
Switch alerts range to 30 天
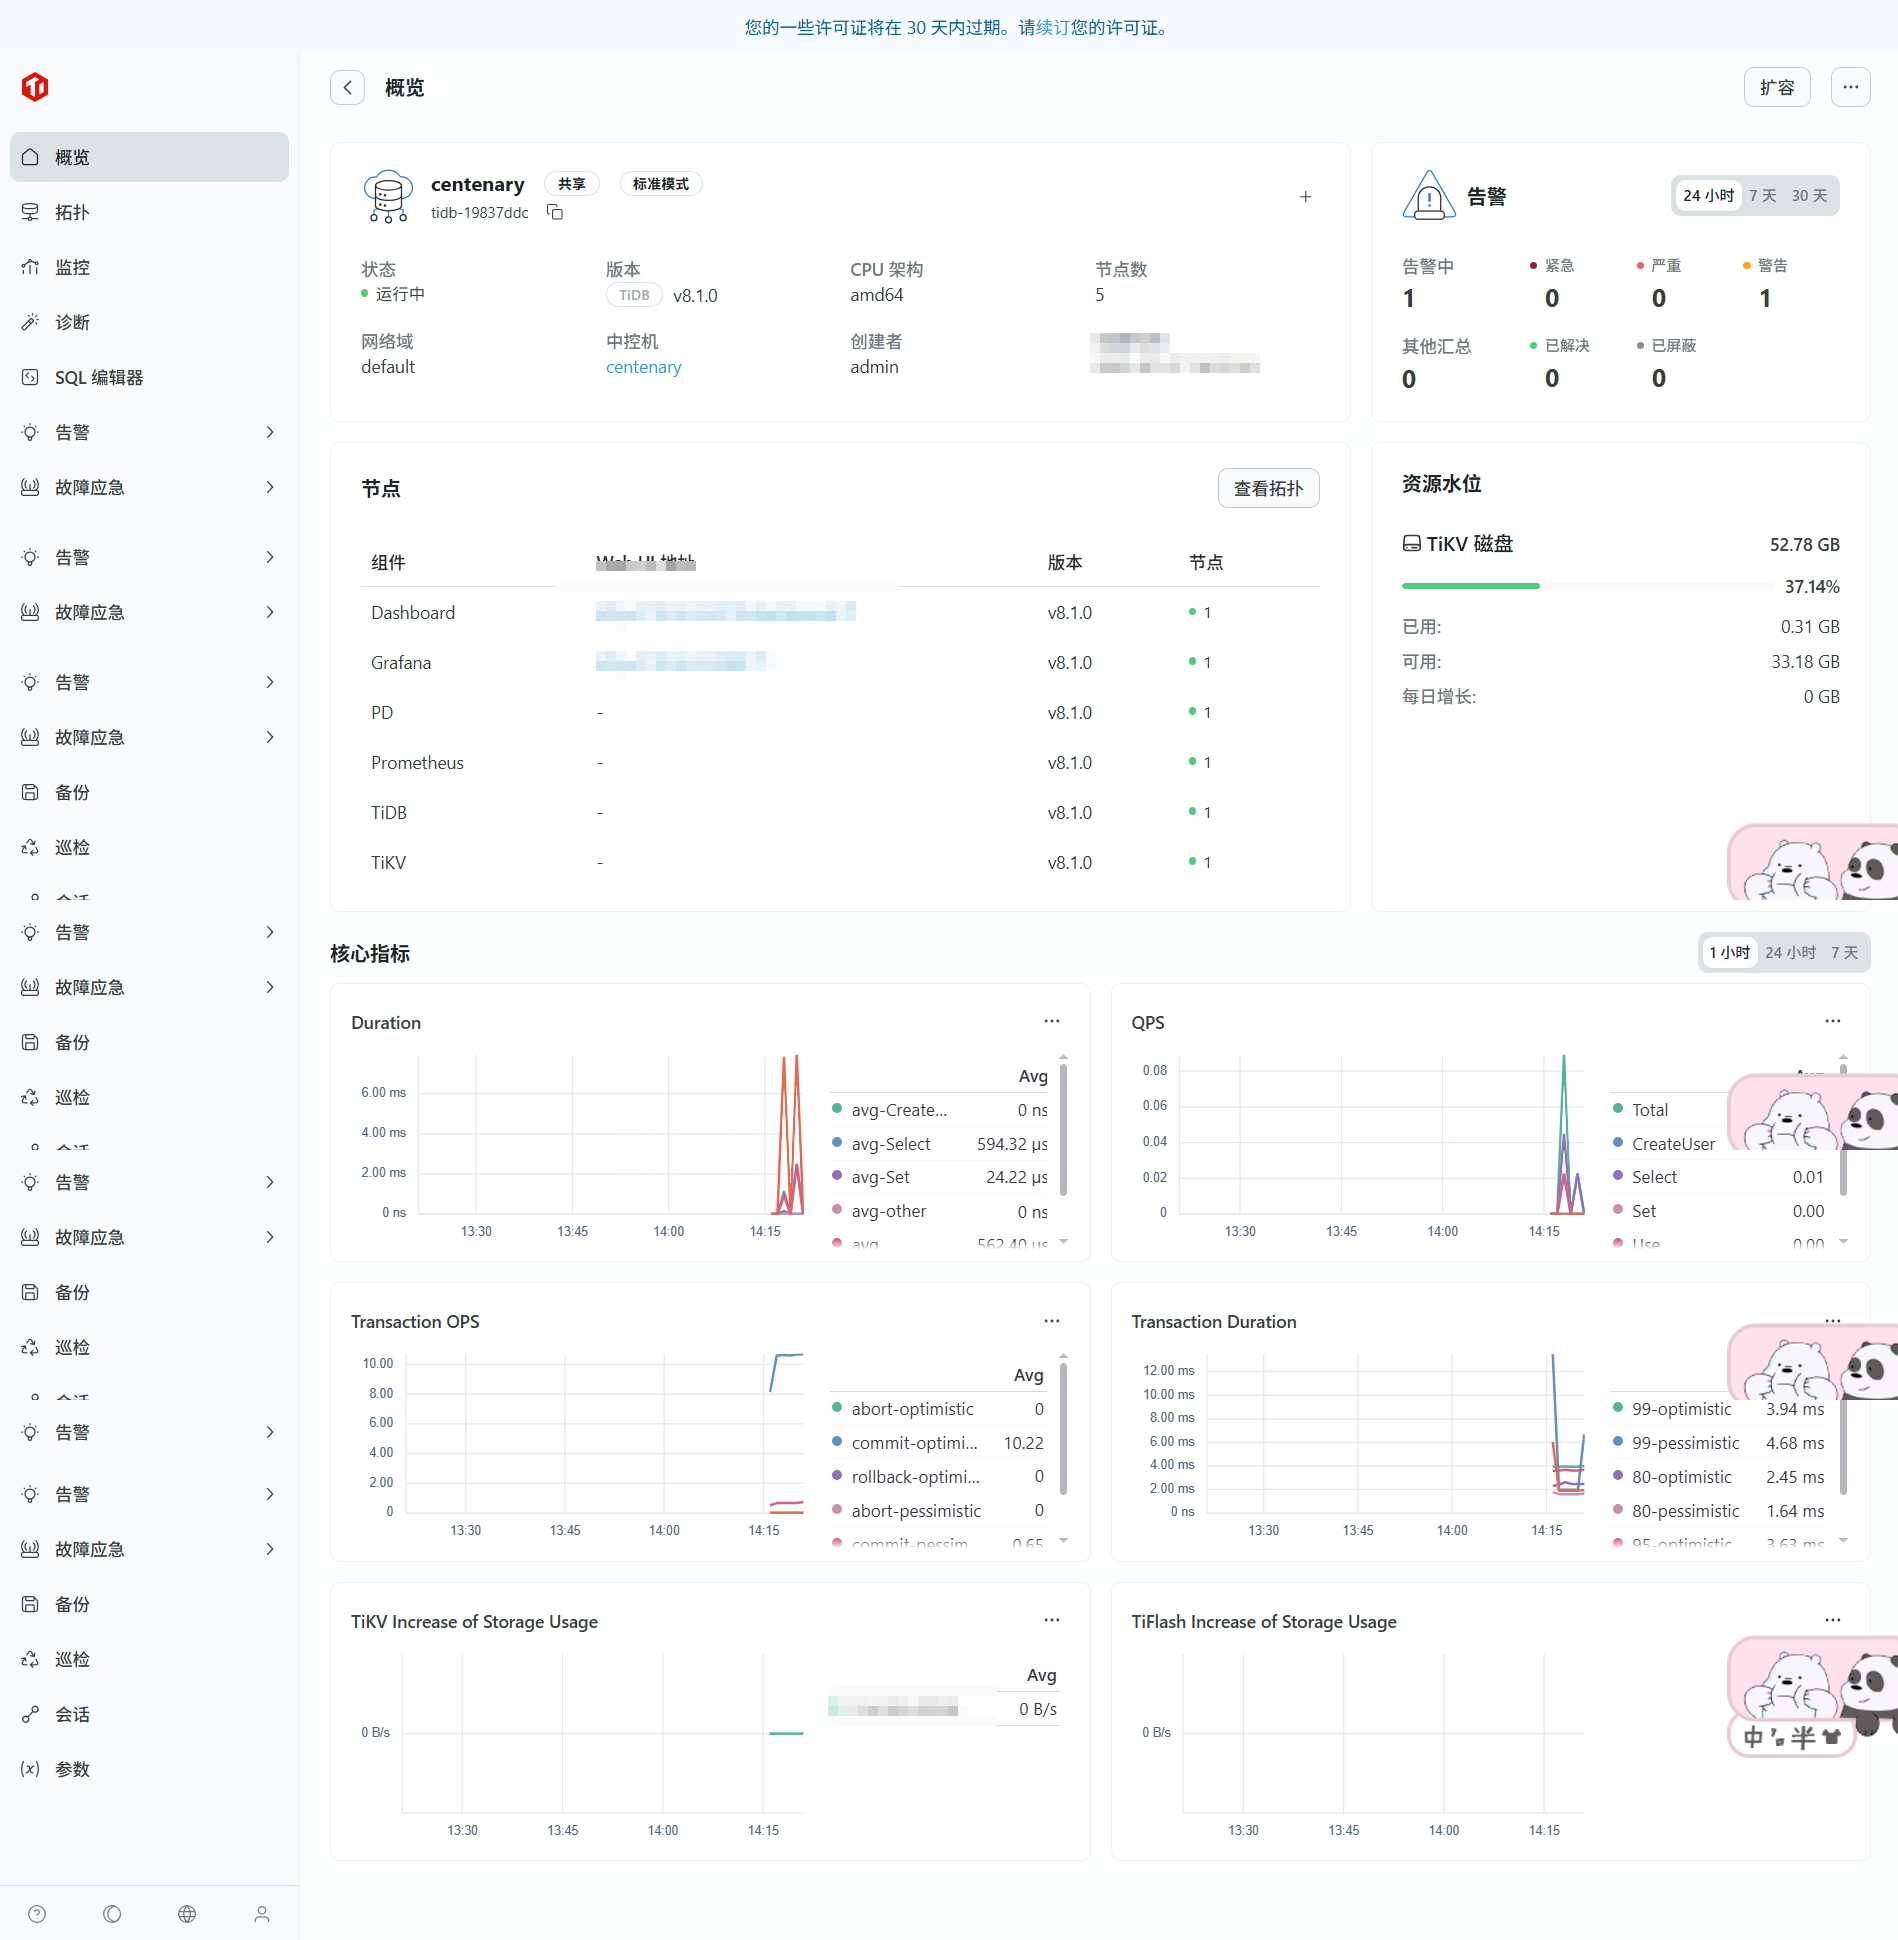pos(1809,196)
